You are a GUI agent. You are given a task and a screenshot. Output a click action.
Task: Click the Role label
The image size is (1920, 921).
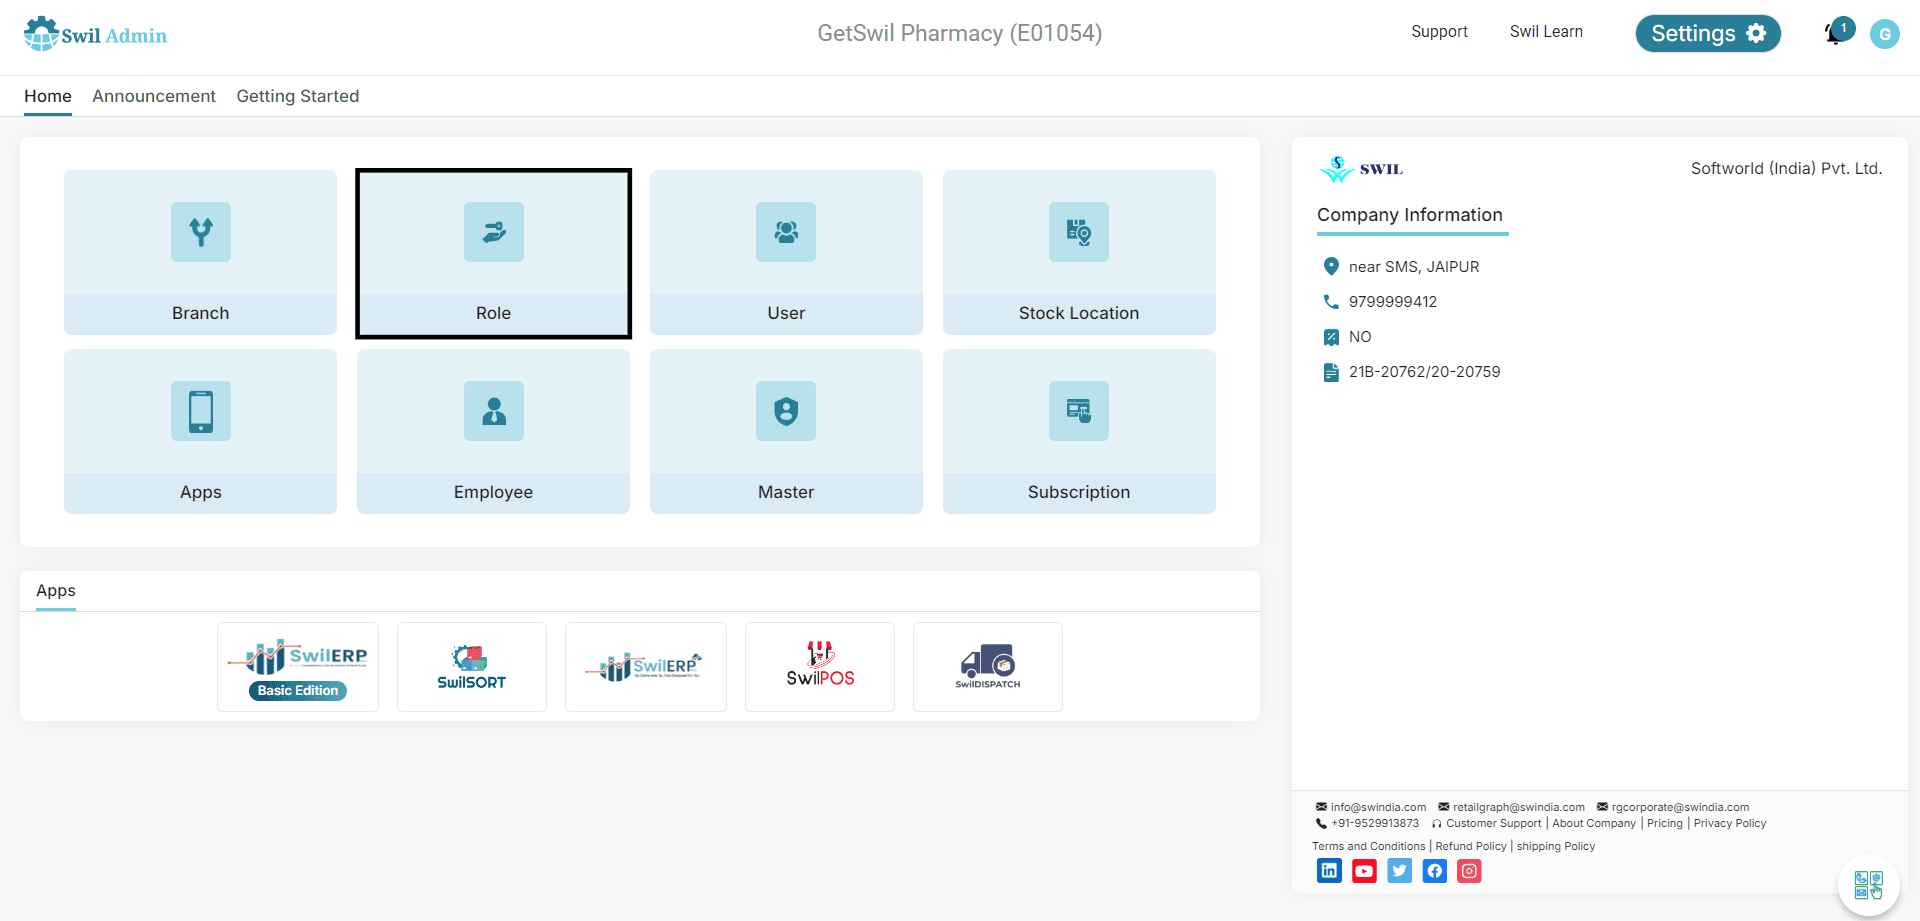[x=493, y=313]
